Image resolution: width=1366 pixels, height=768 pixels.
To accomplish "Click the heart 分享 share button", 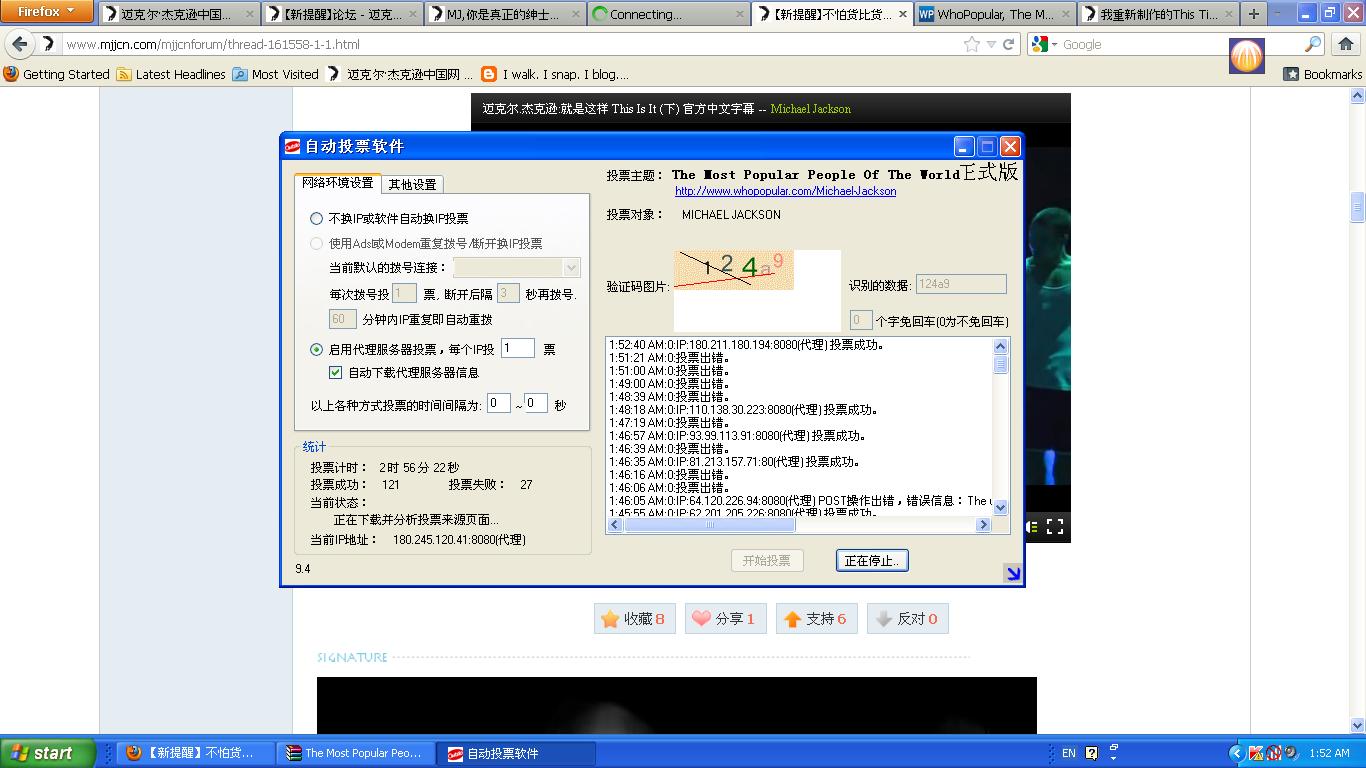I will click(x=725, y=619).
